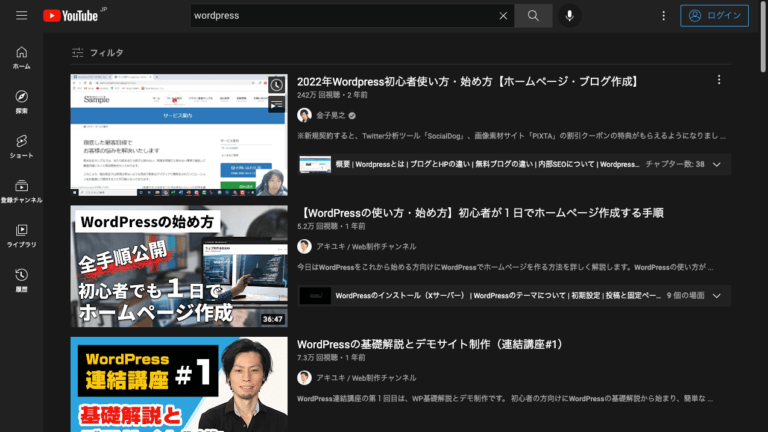This screenshot has width=768, height=432.
Task: Click the Watch Later clock icon on first thumbnail
Action: 277,85
